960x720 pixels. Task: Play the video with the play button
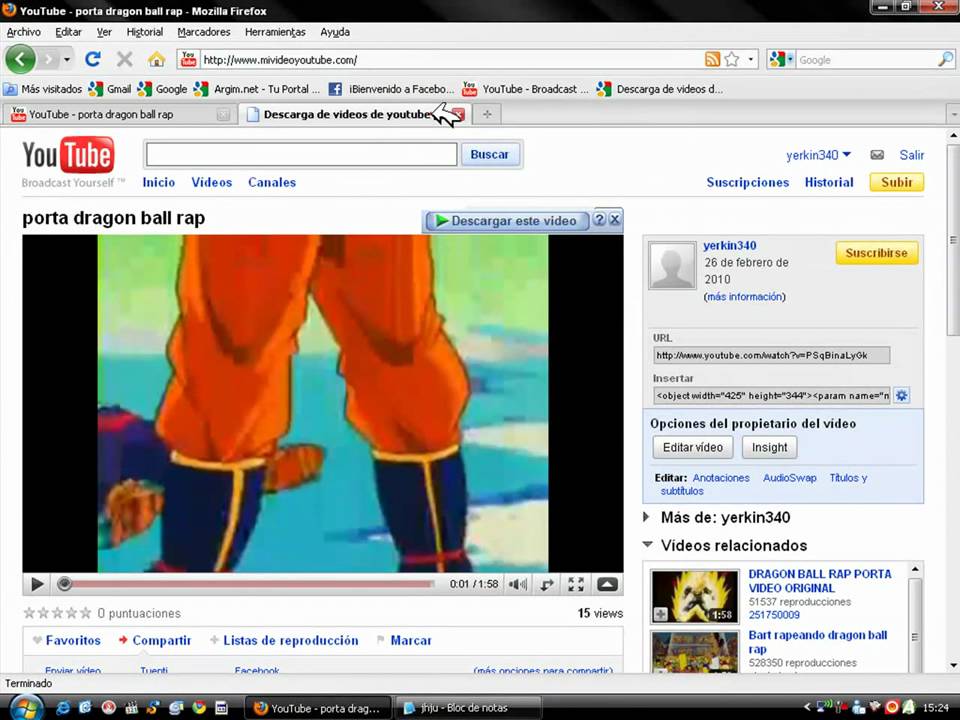click(x=37, y=585)
